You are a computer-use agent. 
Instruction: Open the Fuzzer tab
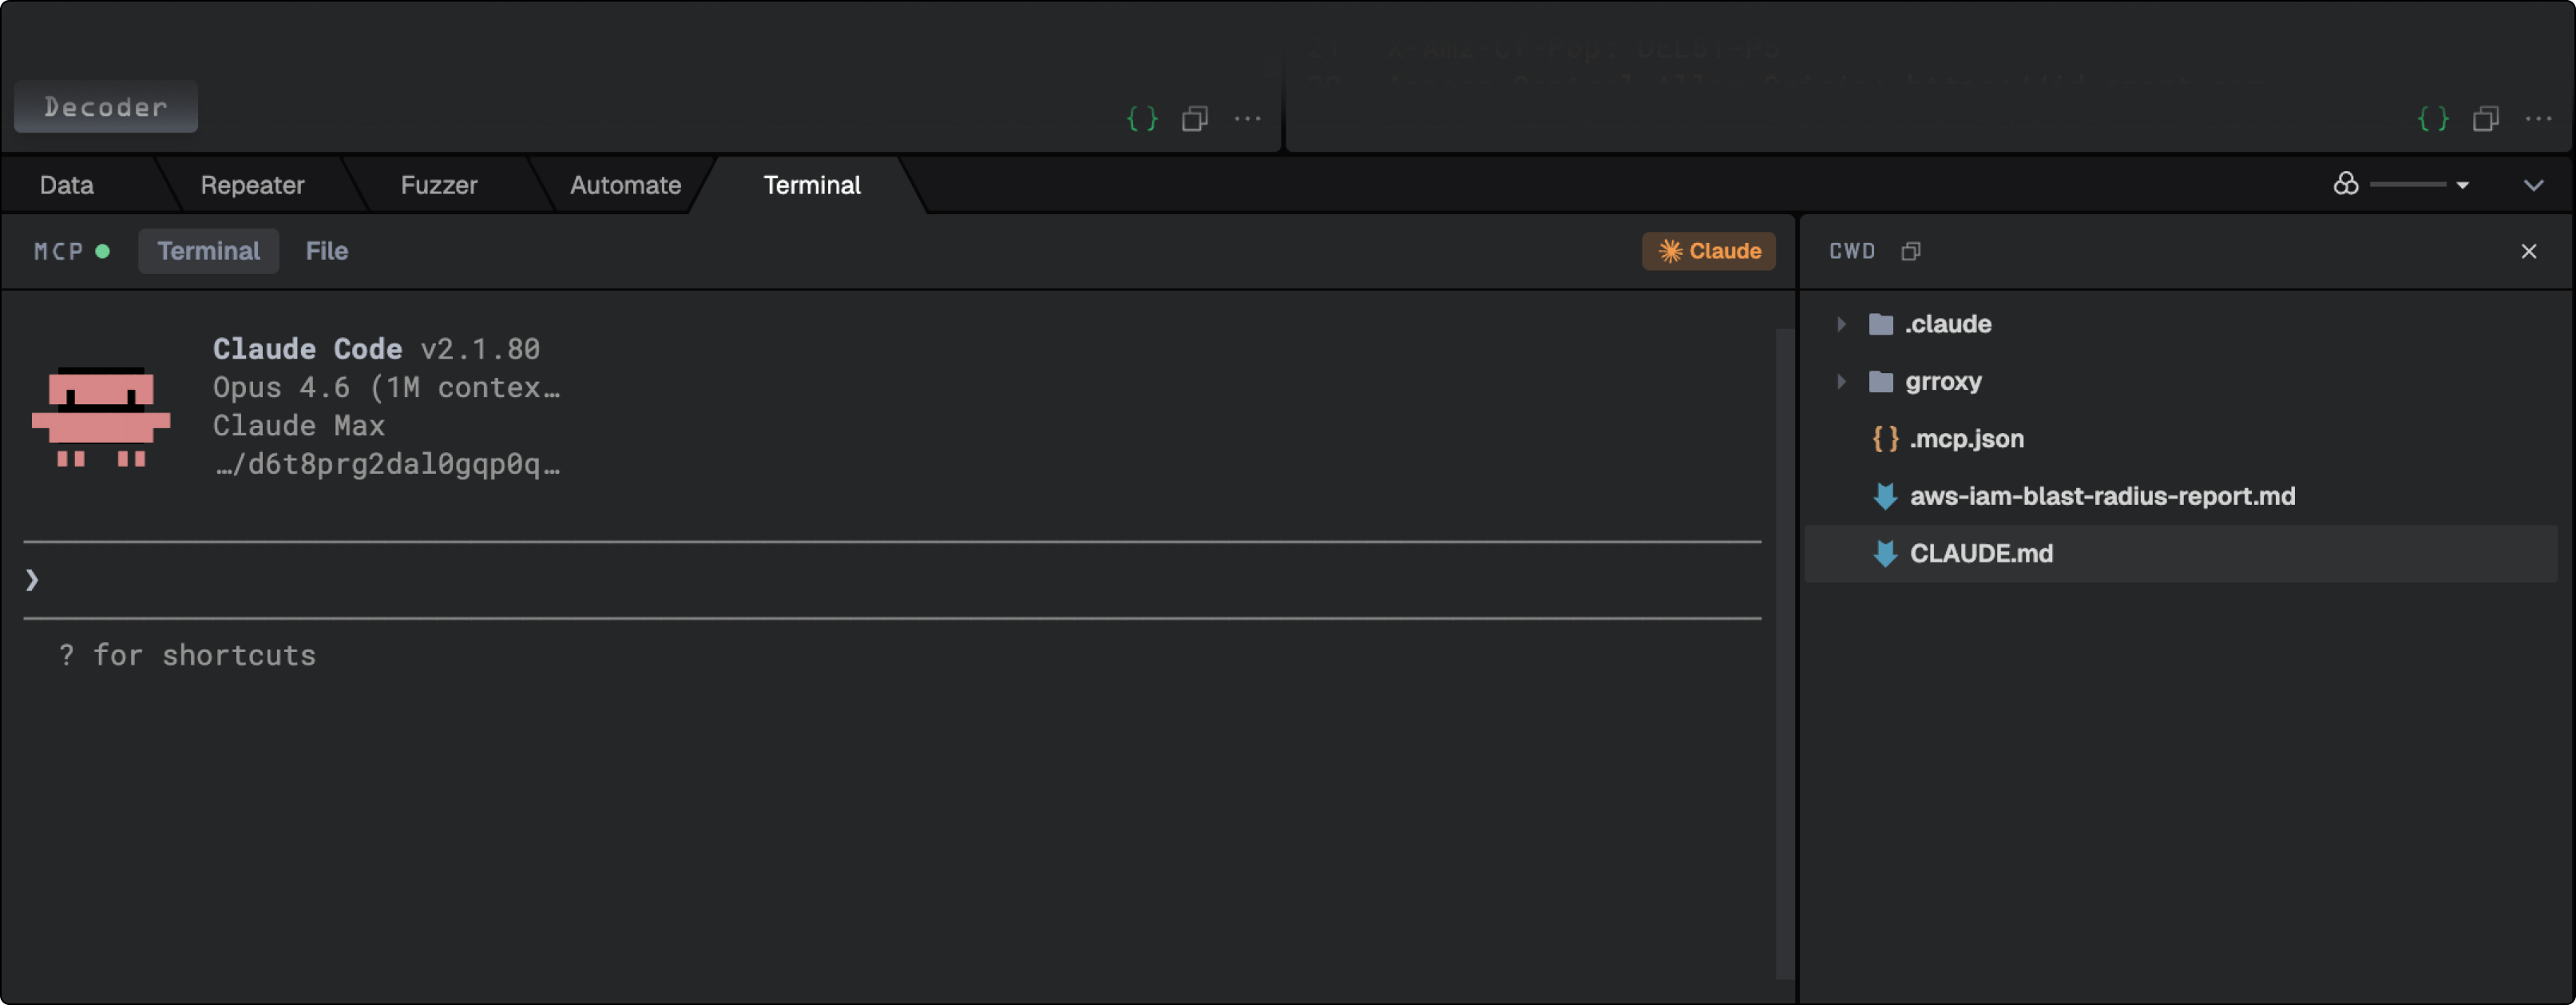click(438, 184)
